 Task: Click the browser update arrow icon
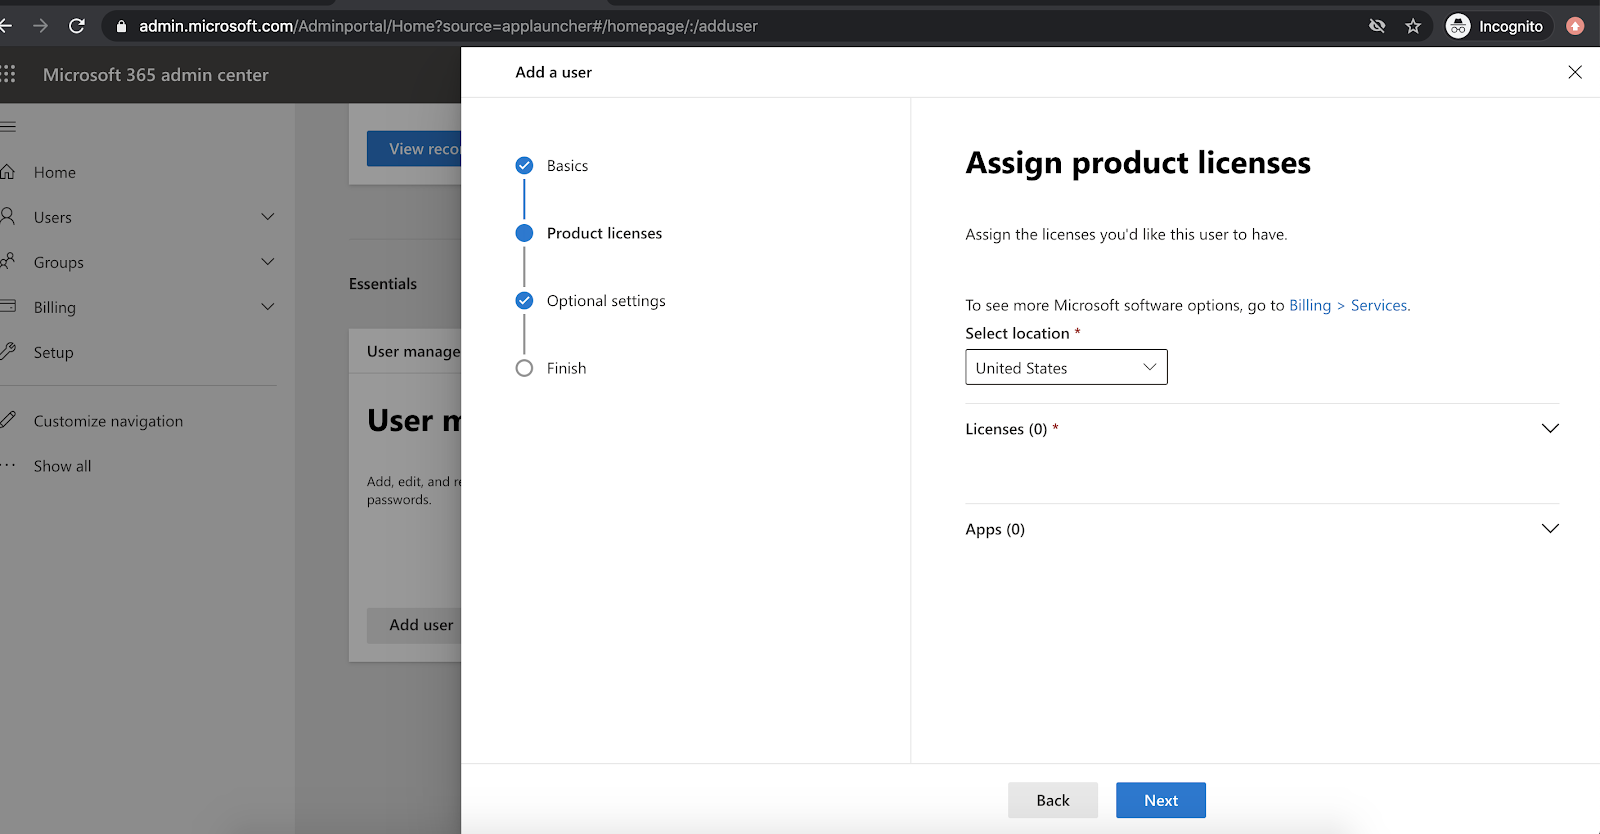(x=1575, y=26)
